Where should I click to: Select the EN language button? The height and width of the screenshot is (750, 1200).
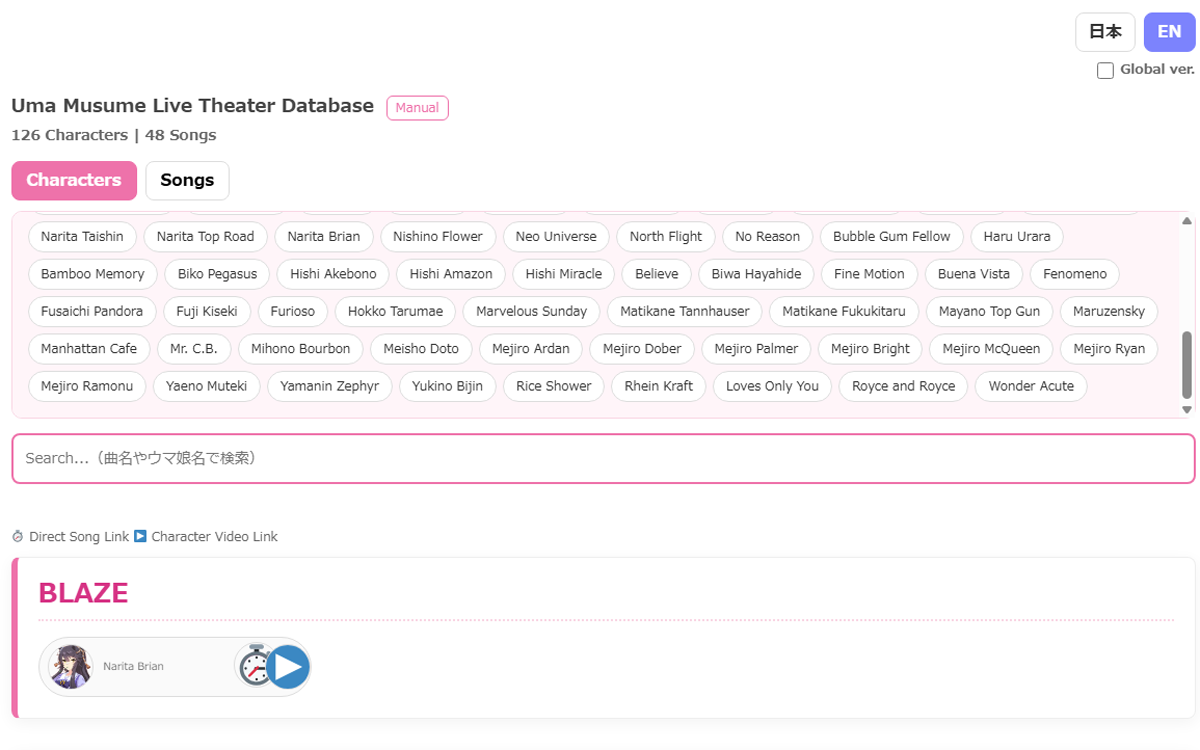tap(1169, 32)
